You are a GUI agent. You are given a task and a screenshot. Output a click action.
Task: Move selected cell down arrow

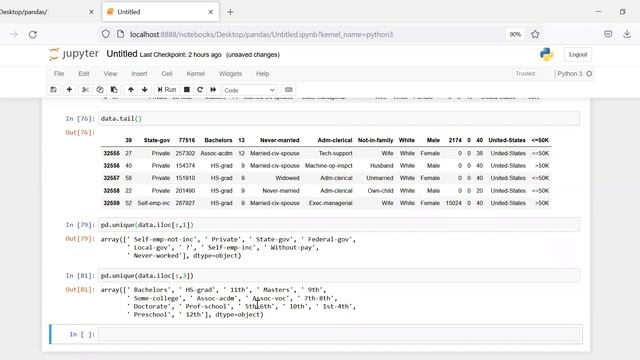coord(144,90)
